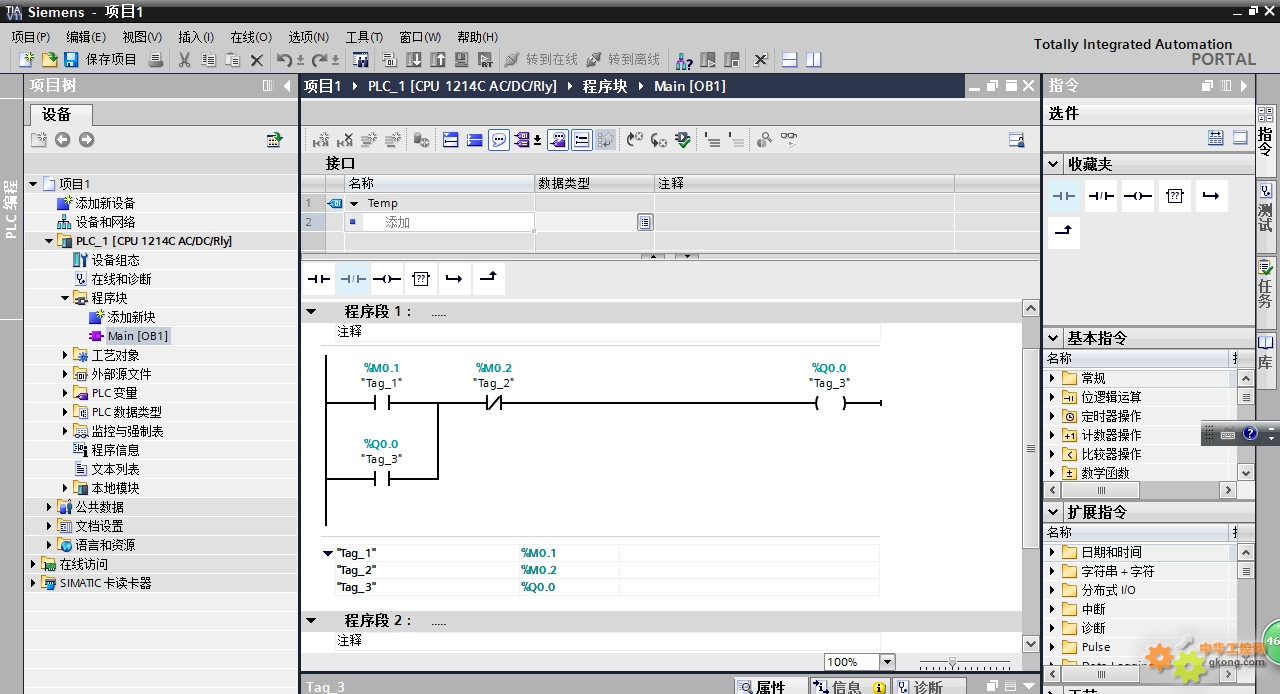Click the Favorites normally open contact in the instructions panel
Screen dimensions: 1280x694
pos(1064,196)
